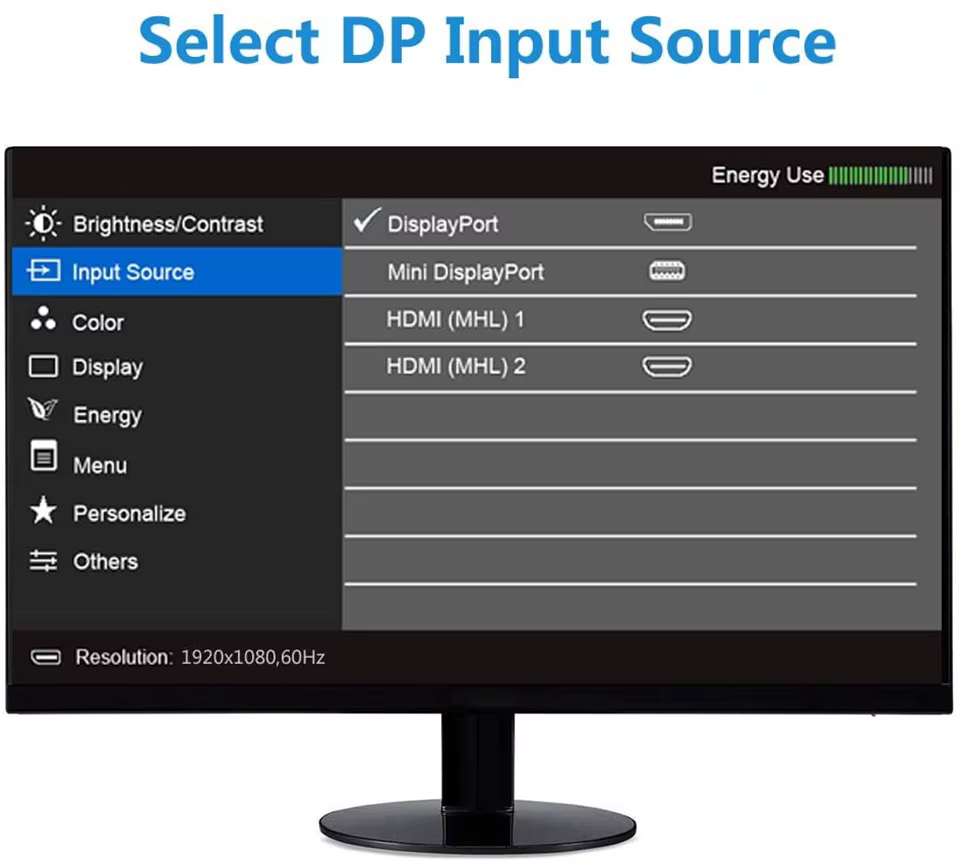960x864 pixels.
Task: Click the Color three-dots icon
Action: 43,318
